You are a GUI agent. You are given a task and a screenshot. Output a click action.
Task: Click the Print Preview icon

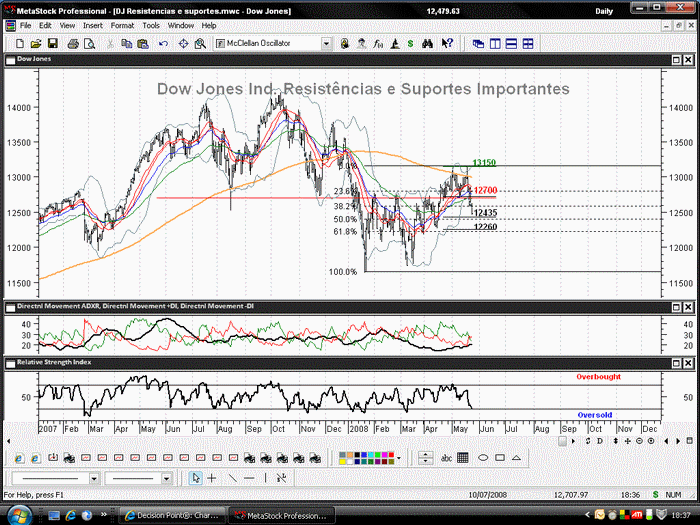pos(90,44)
